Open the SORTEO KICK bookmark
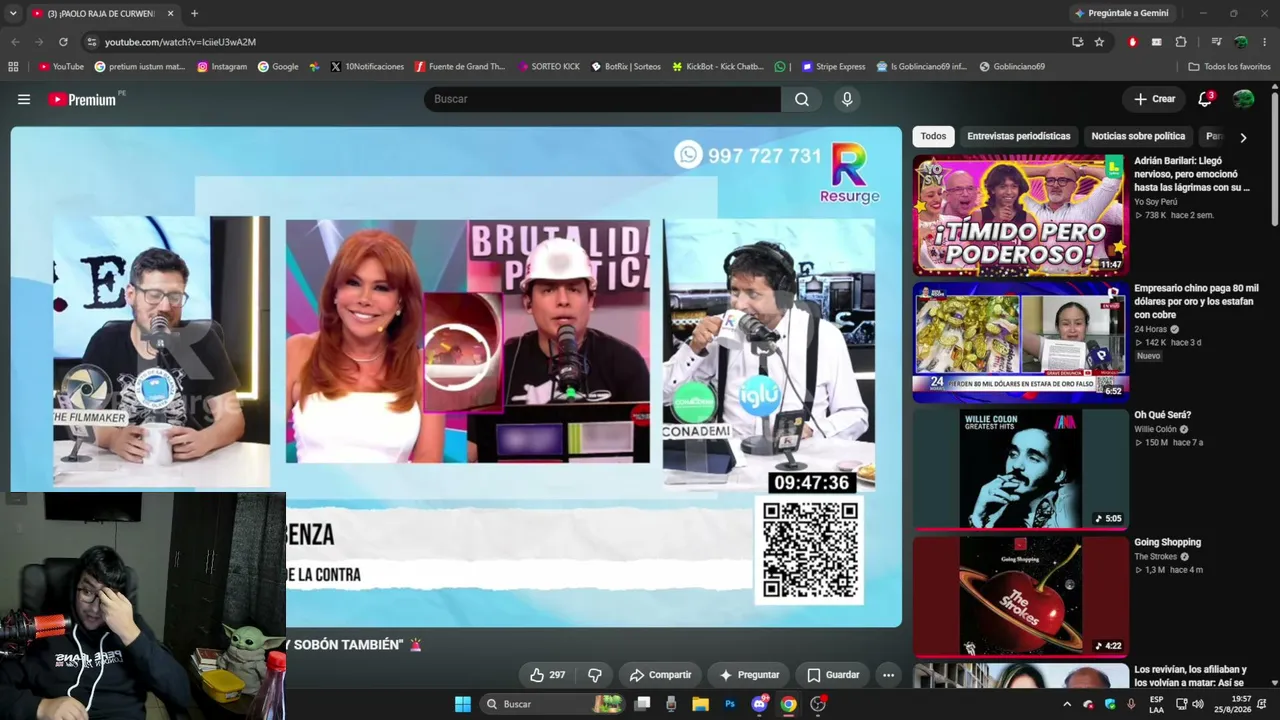1280x720 pixels. (x=549, y=67)
